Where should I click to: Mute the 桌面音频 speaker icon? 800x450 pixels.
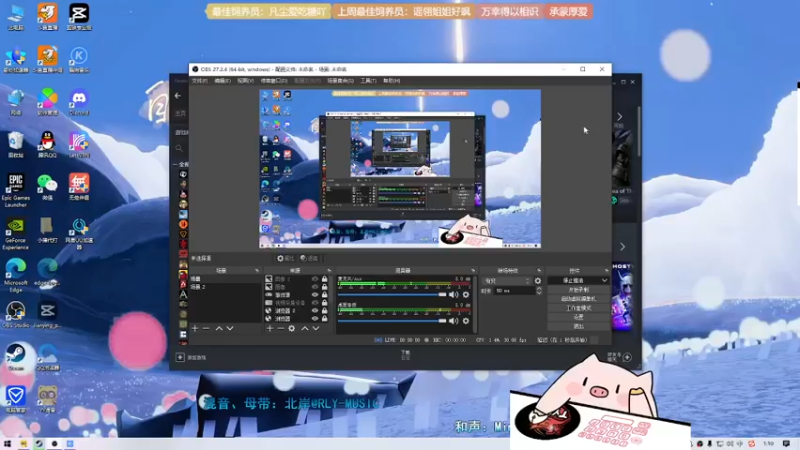pos(454,321)
